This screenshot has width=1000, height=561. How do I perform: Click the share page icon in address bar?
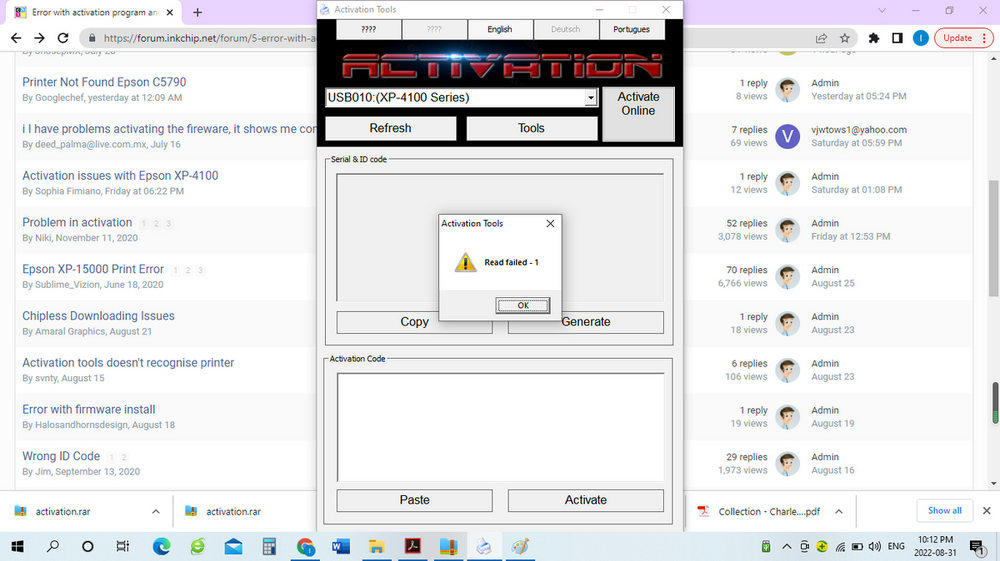click(821, 38)
